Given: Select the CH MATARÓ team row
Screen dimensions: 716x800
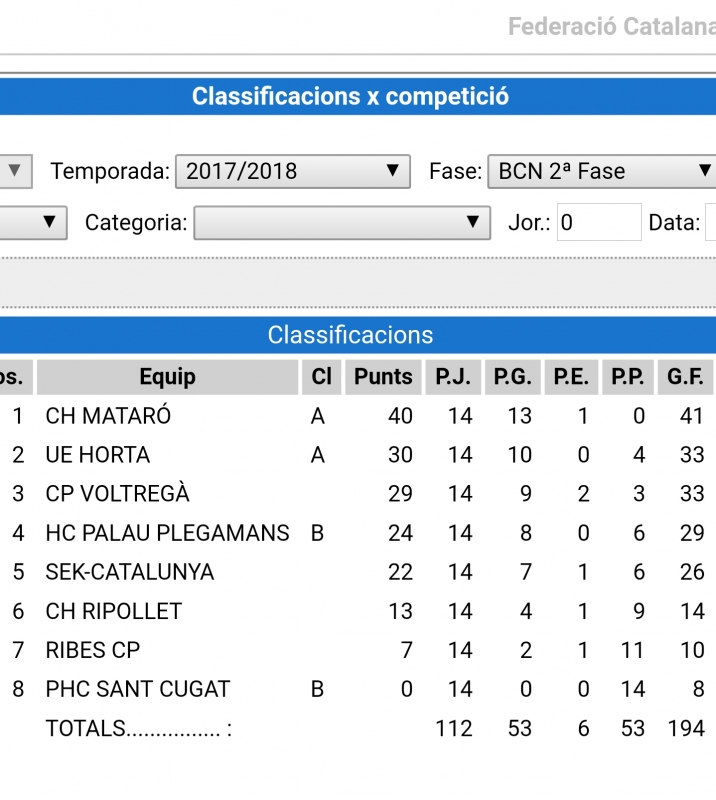Looking at the screenshot, I should tap(108, 416).
